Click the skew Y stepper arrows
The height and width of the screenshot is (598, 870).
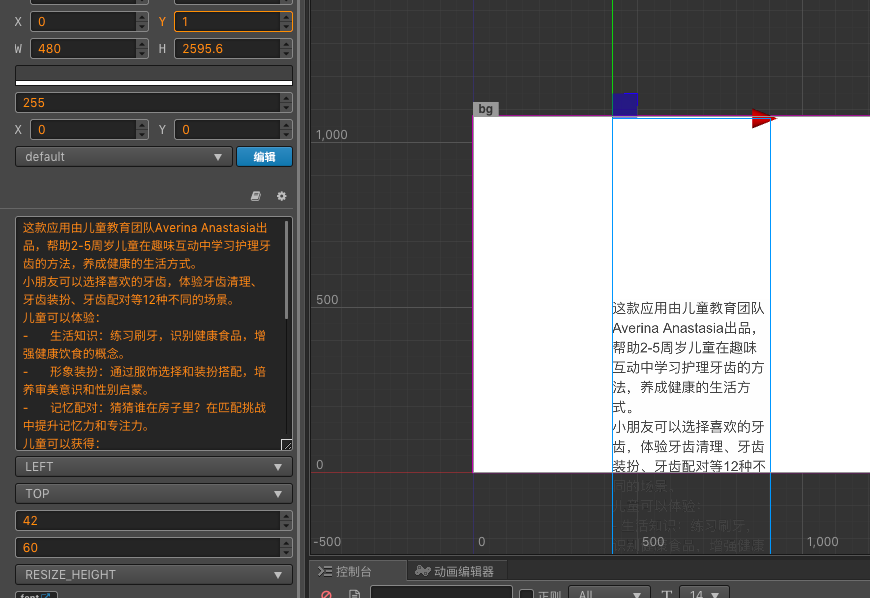tap(286, 129)
